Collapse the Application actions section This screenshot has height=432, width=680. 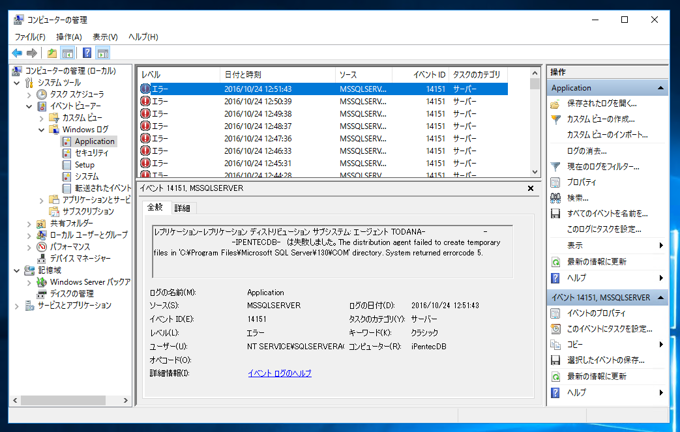660,88
